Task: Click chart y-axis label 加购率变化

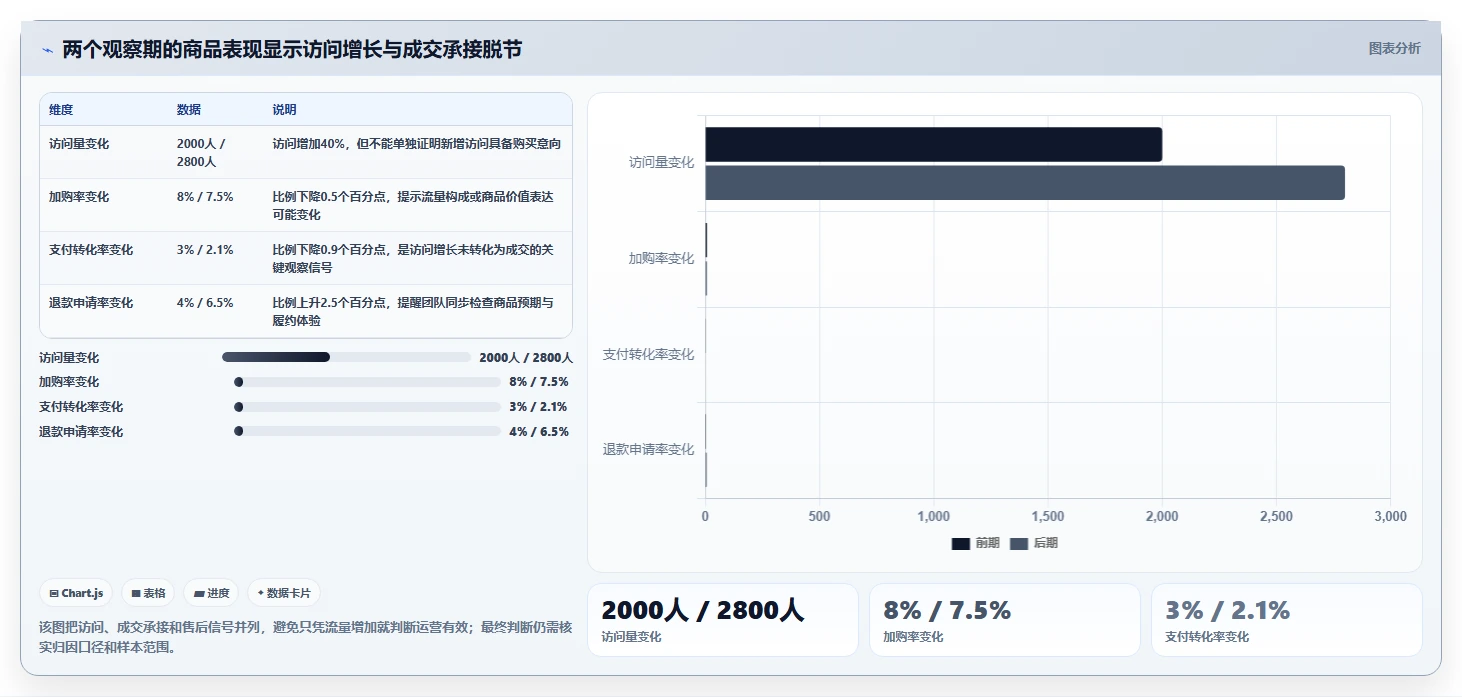Action: point(661,258)
